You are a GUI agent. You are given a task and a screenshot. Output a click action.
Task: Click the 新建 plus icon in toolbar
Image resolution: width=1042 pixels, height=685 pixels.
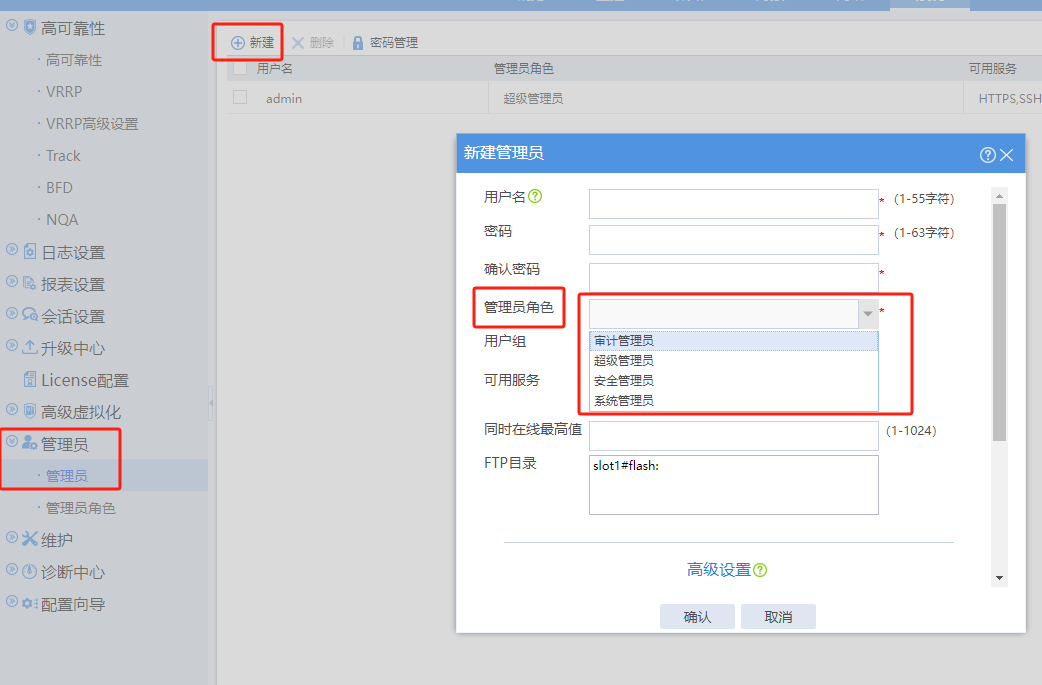[x=237, y=43]
